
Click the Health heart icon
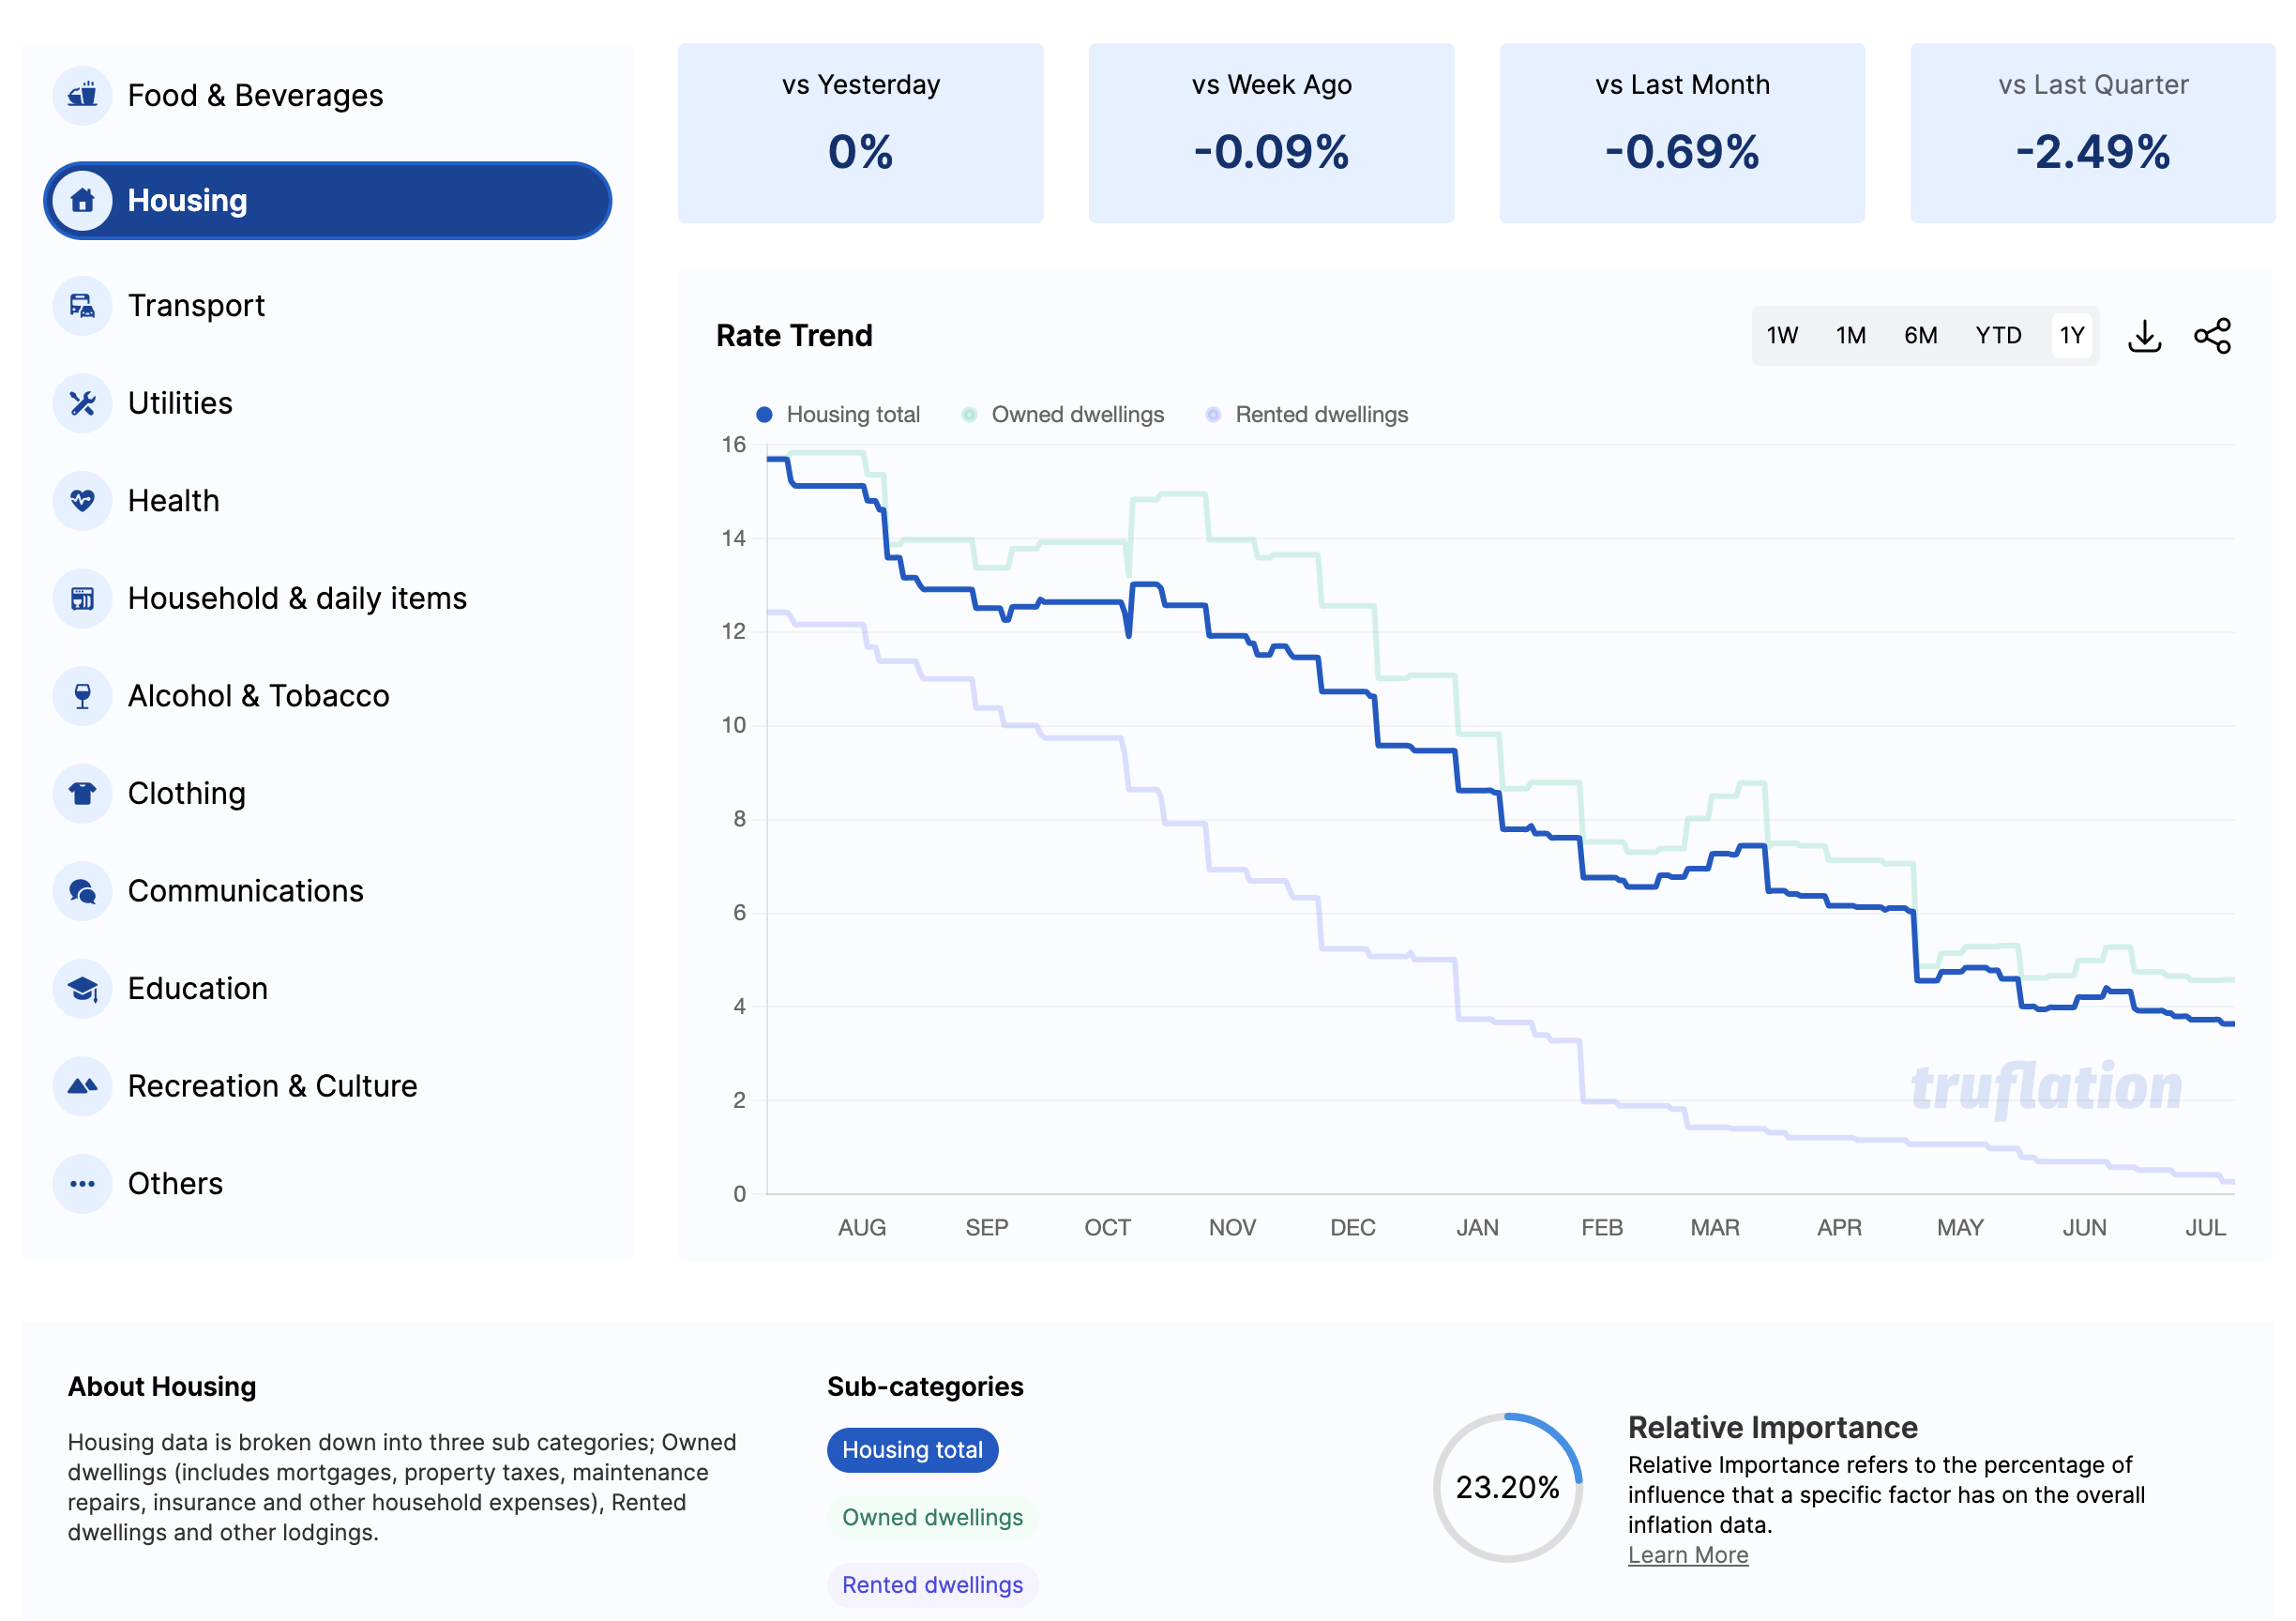(82, 501)
